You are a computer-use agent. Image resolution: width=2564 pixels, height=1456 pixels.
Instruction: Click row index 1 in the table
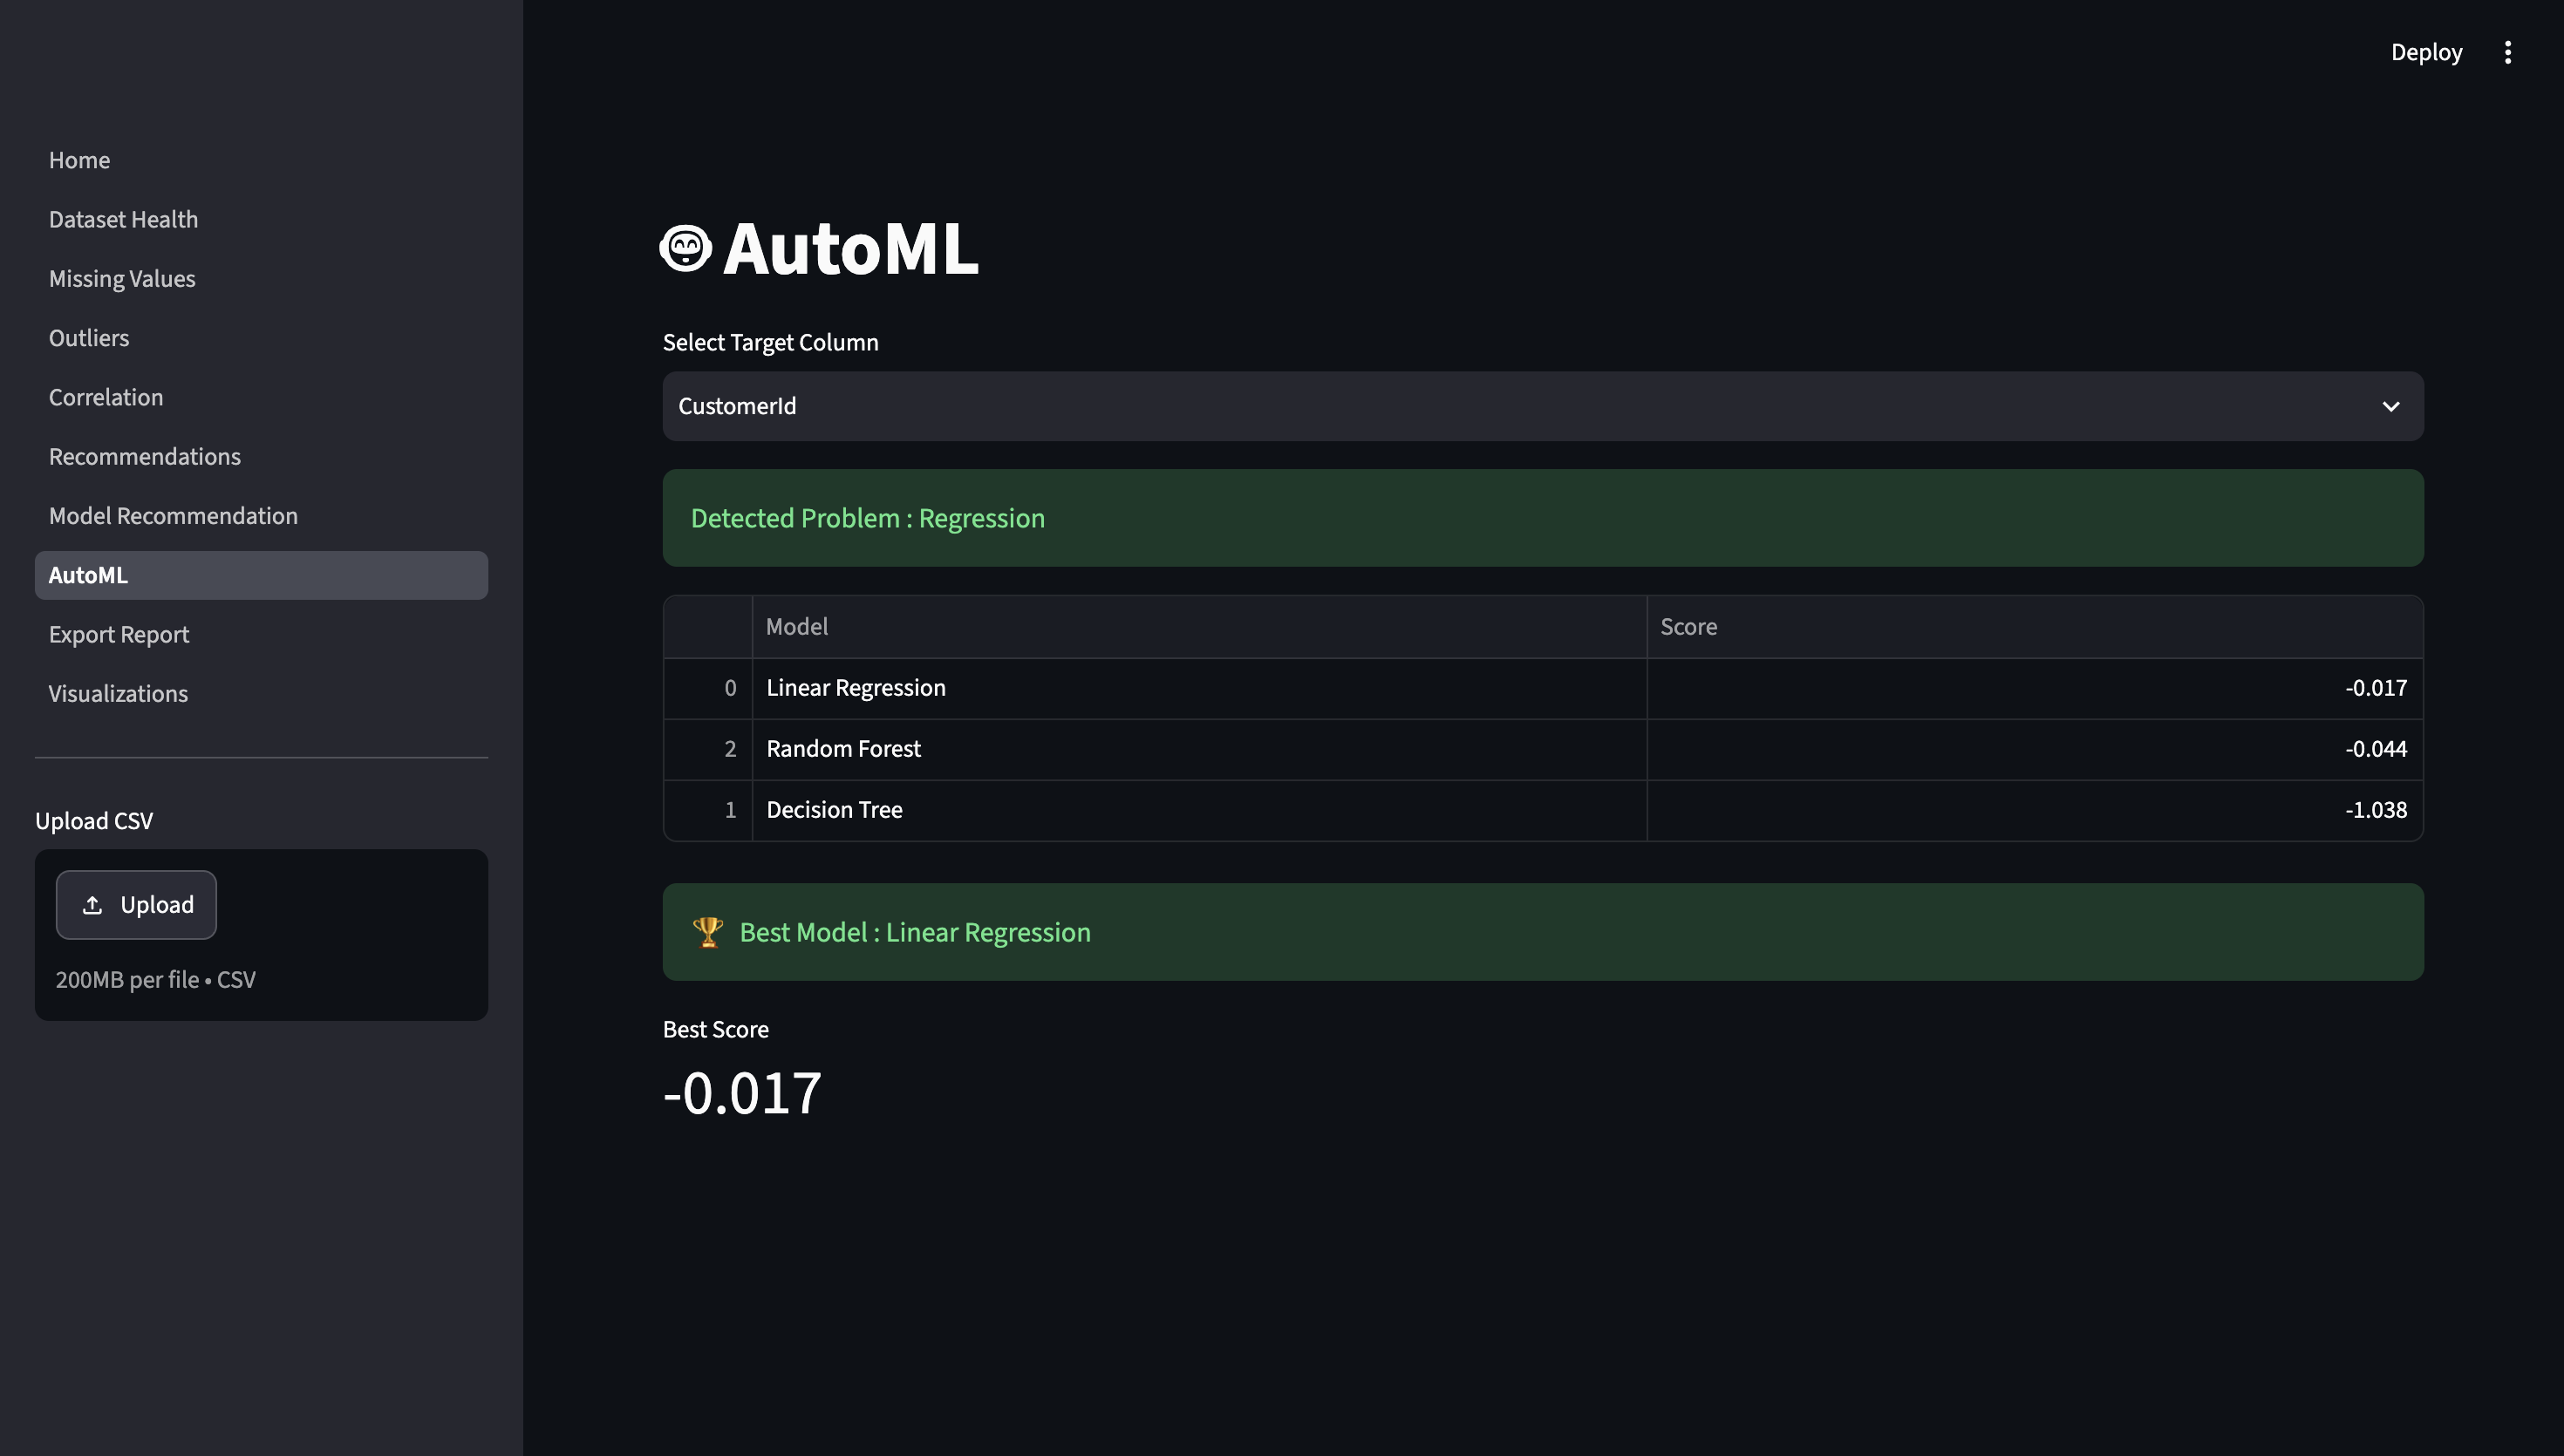(708, 810)
